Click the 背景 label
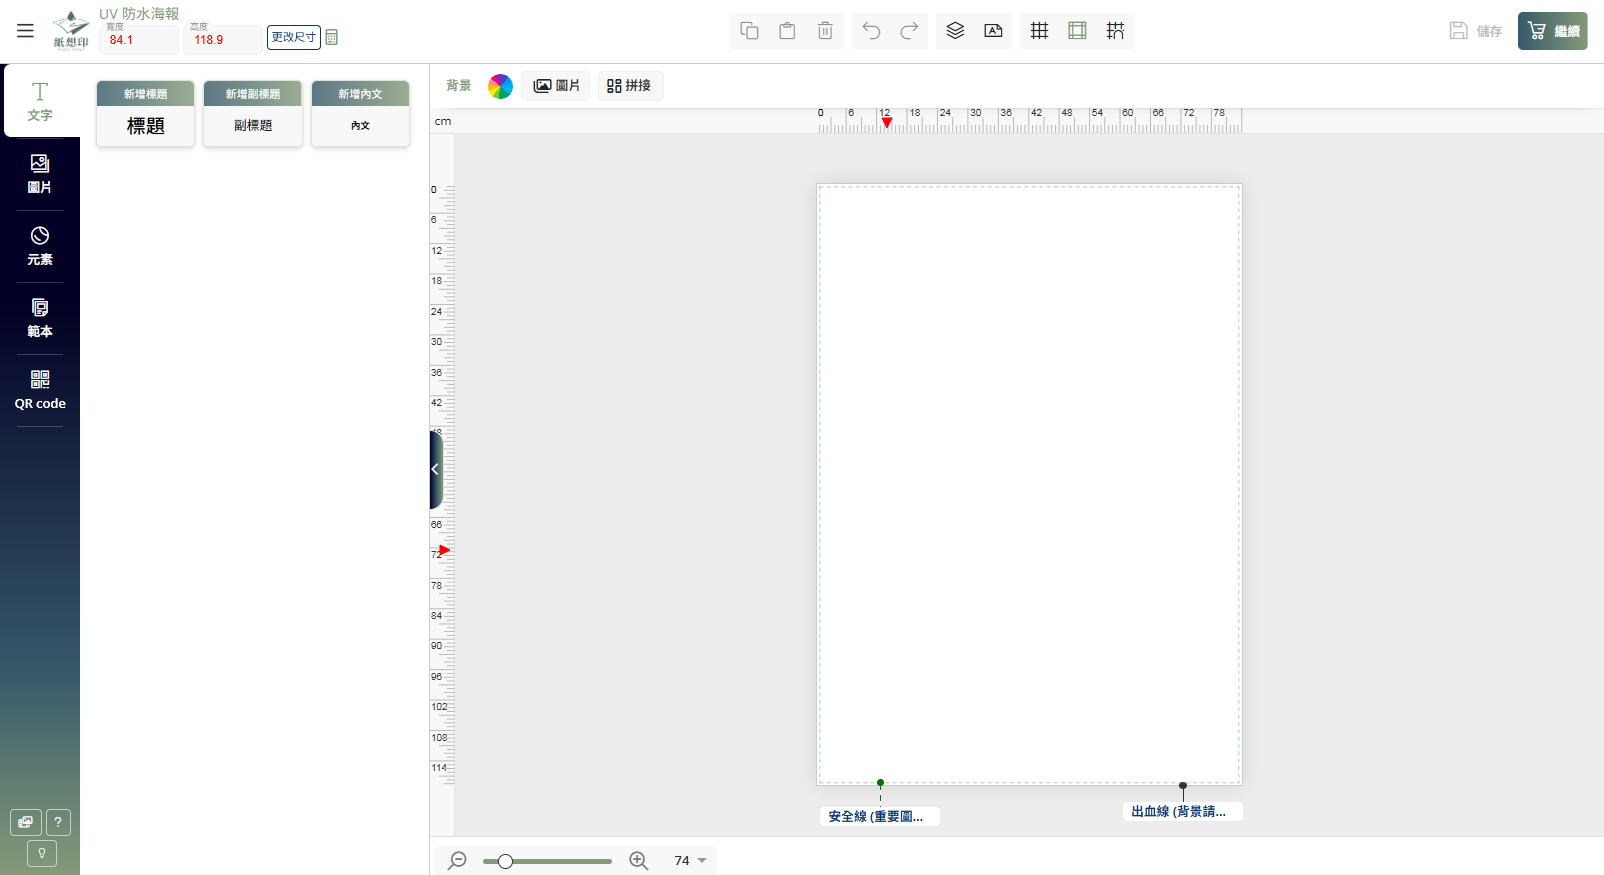Viewport: 1604px width, 875px height. pos(459,86)
